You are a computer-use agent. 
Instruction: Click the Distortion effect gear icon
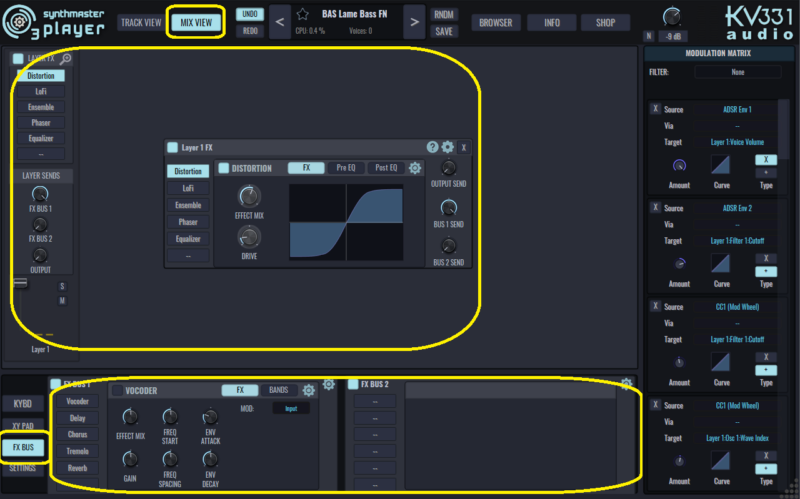click(x=415, y=168)
